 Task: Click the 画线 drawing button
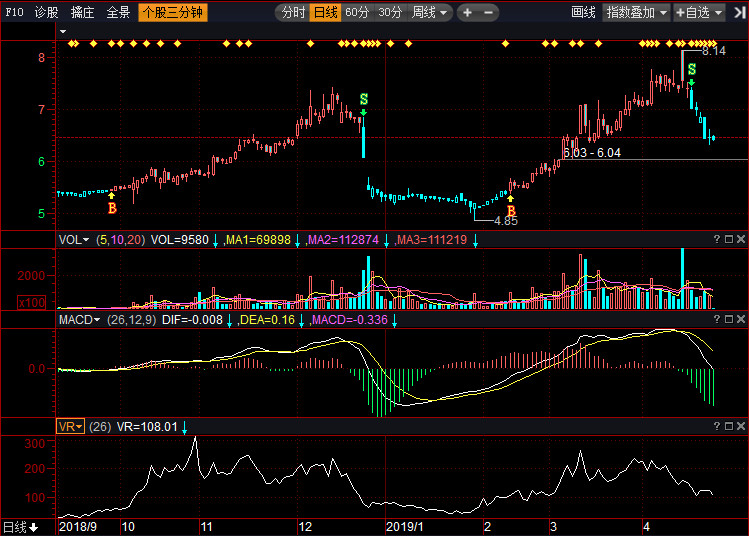tap(583, 13)
